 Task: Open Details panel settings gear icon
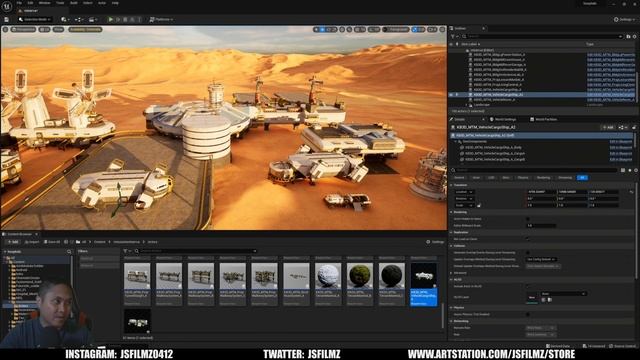(x=636, y=170)
